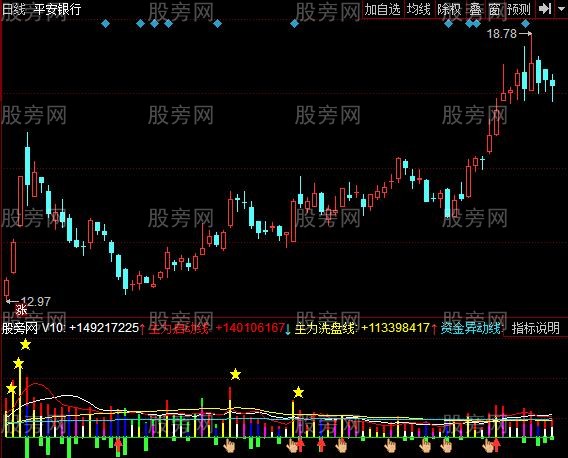Screen dimensions: 568x458
Task: Toggle the 均线 moving average lines
Action: tap(418, 9)
